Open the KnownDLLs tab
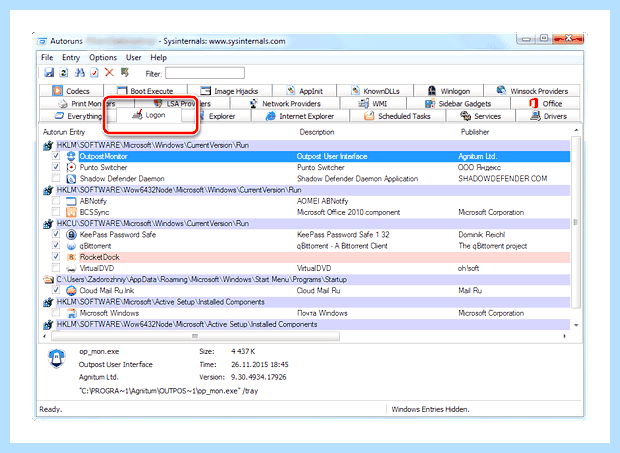 click(375, 91)
